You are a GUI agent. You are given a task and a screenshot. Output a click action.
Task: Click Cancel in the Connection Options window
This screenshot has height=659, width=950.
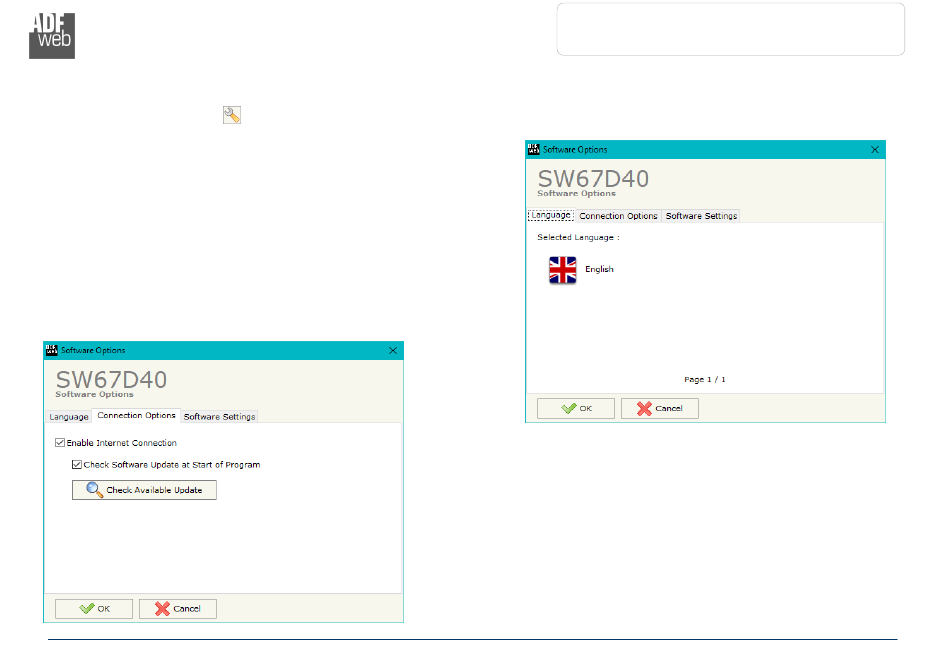pos(178,609)
